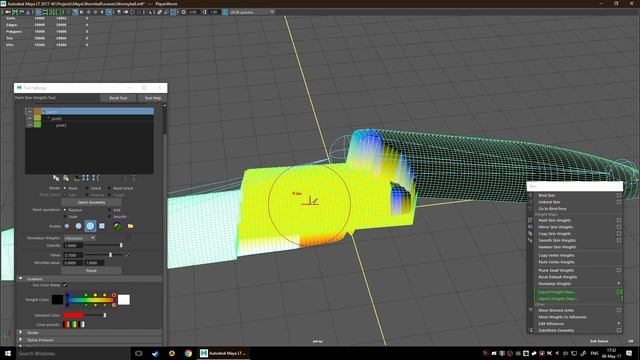Viewport: 640px width, 360px height.
Task: Click the Reset Tool button
Action: pyautogui.click(x=118, y=98)
